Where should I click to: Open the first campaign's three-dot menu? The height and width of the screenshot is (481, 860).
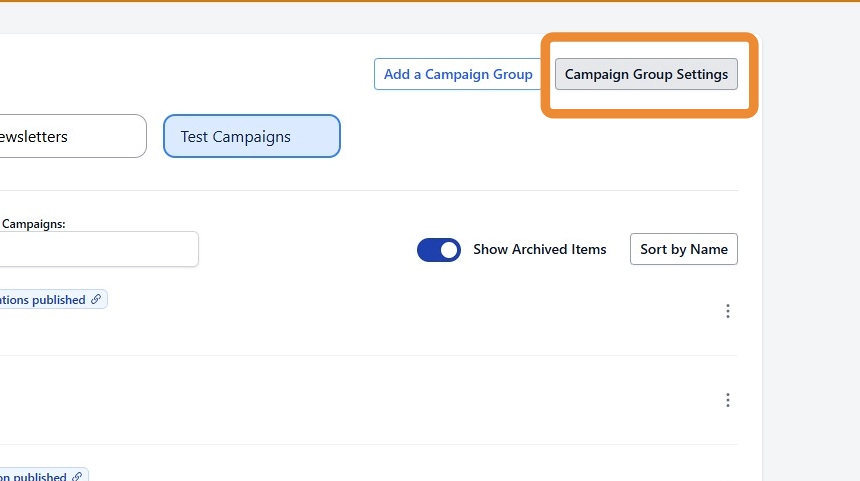(x=727, y=311)
